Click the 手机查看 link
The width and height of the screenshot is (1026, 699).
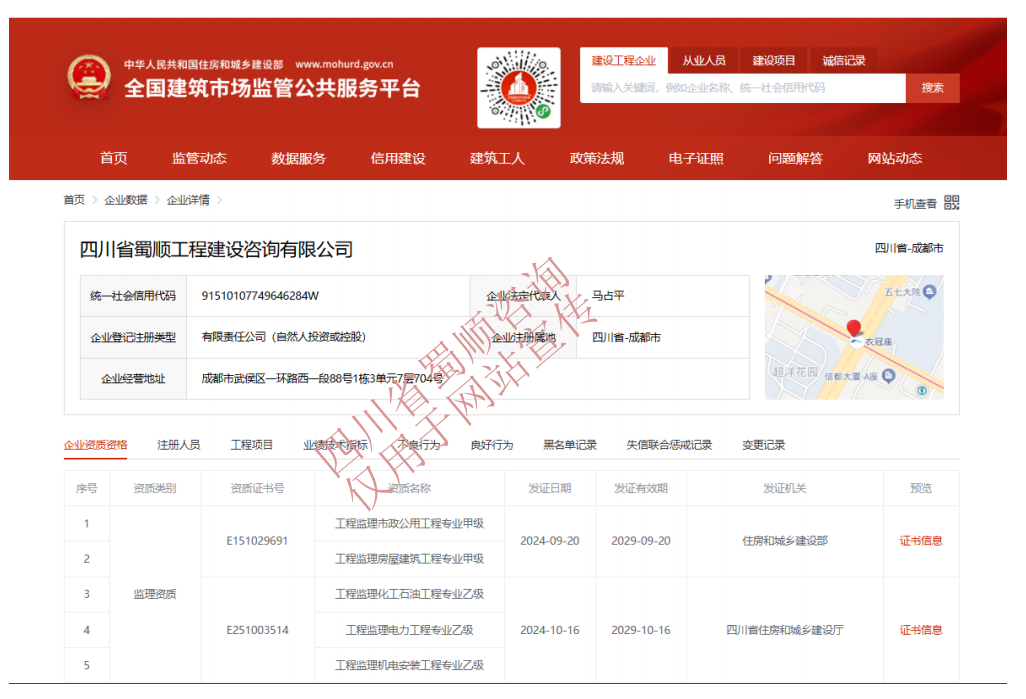(915, 204)
